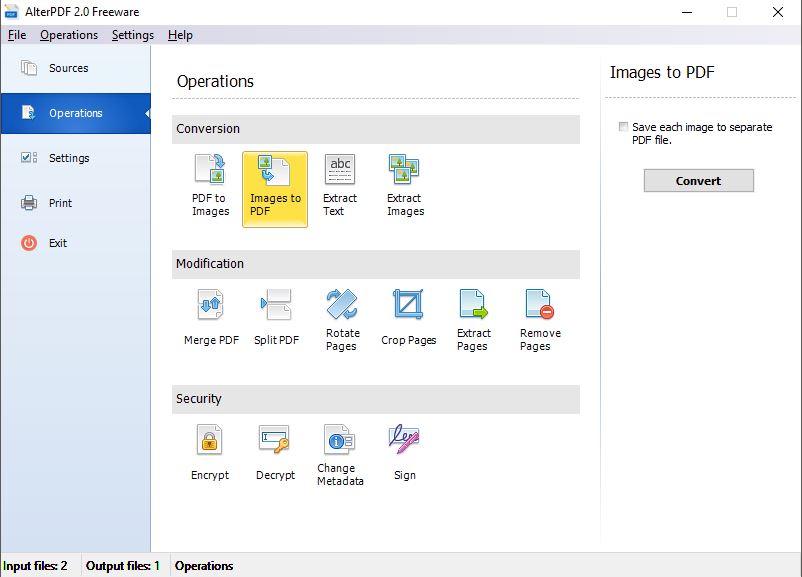Open the Settings menu in the menu bar
Screen dimensions: 802x577
133,35
